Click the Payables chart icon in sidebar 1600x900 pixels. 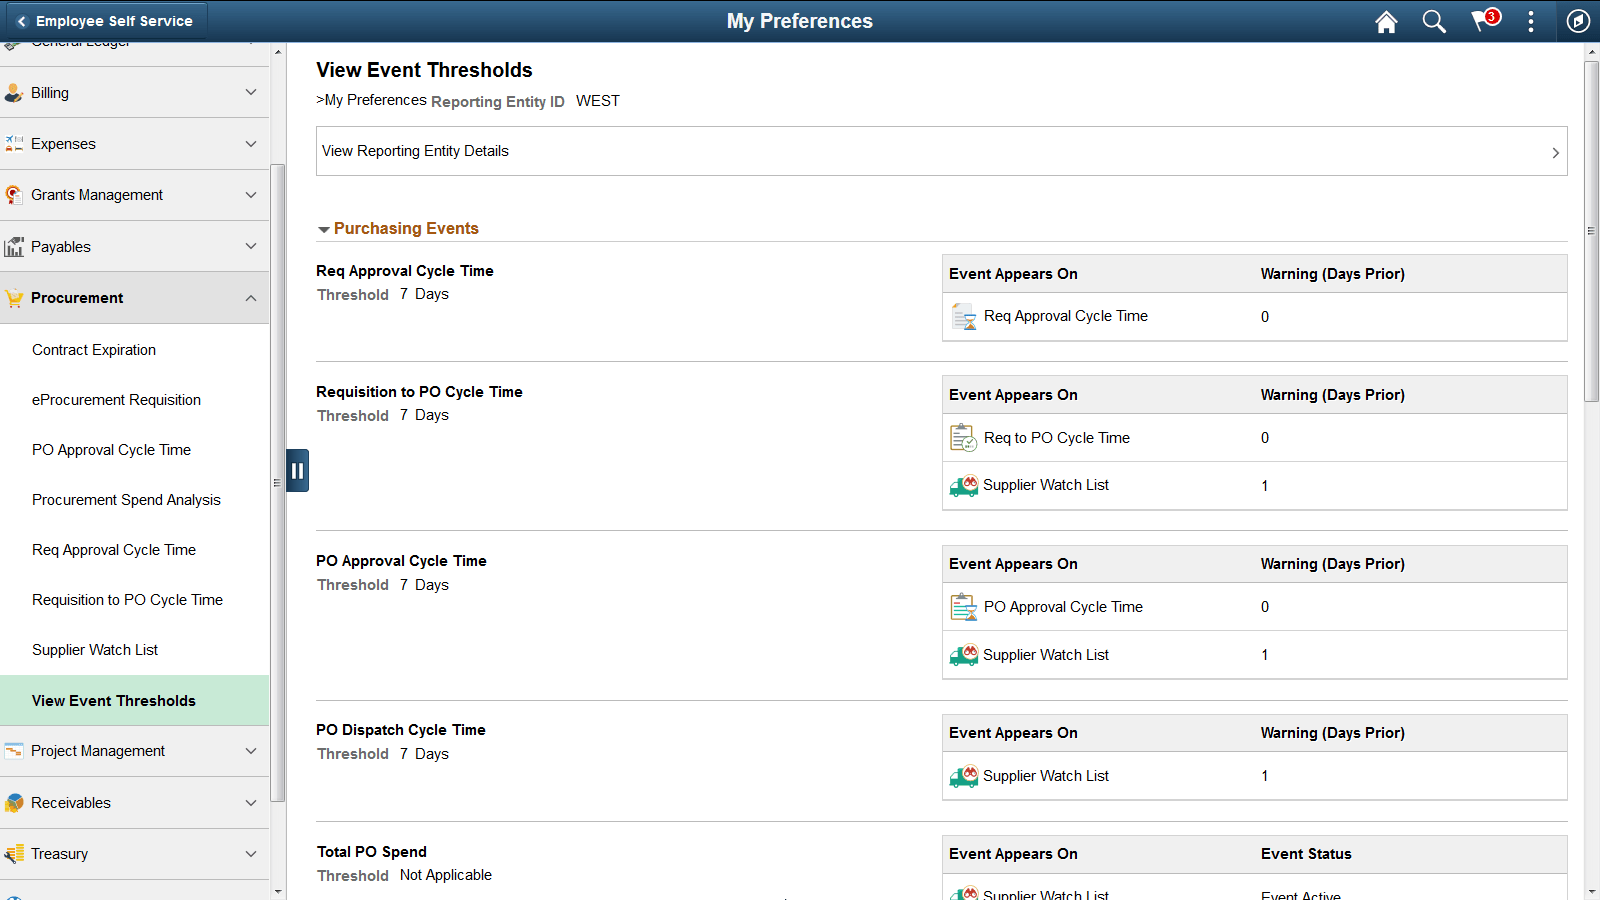pyautogui.click(x=14, y=246)
